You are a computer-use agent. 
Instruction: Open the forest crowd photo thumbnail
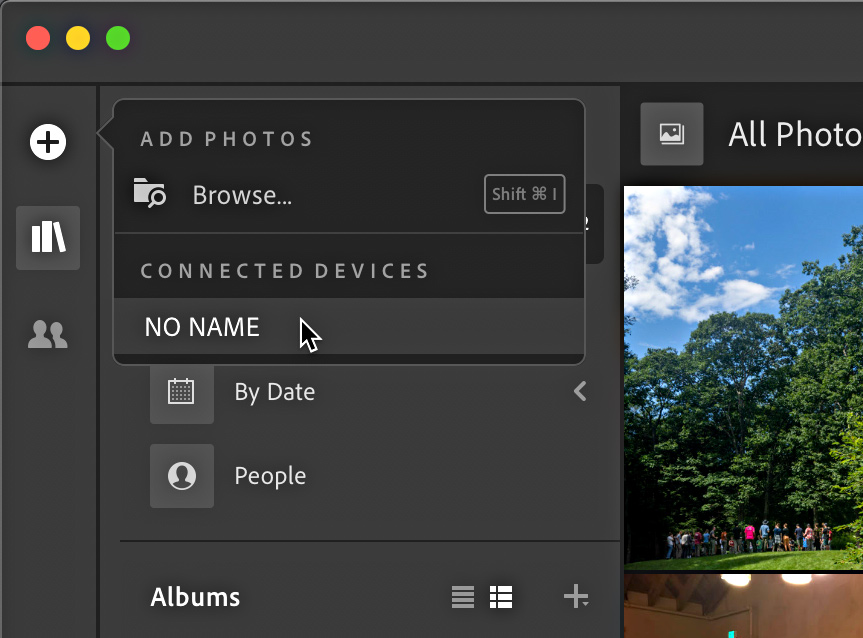pos(743,378)
